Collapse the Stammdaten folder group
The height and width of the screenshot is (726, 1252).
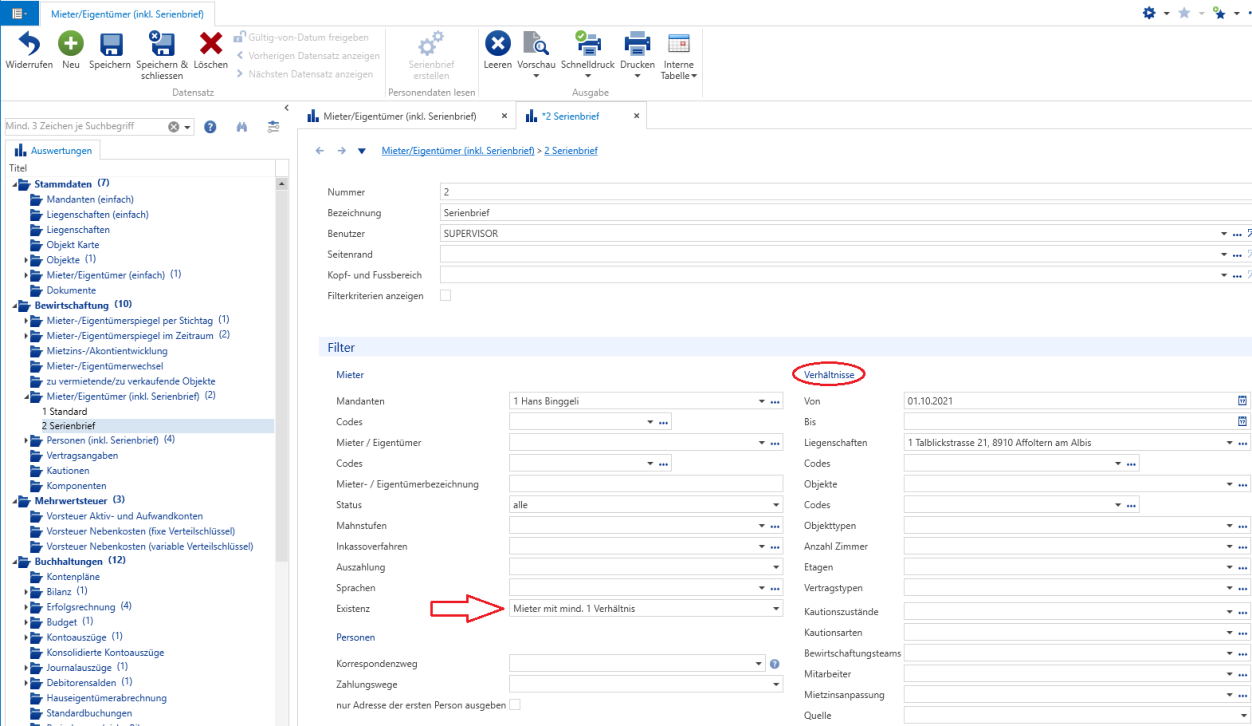click(x=14, y=184)
